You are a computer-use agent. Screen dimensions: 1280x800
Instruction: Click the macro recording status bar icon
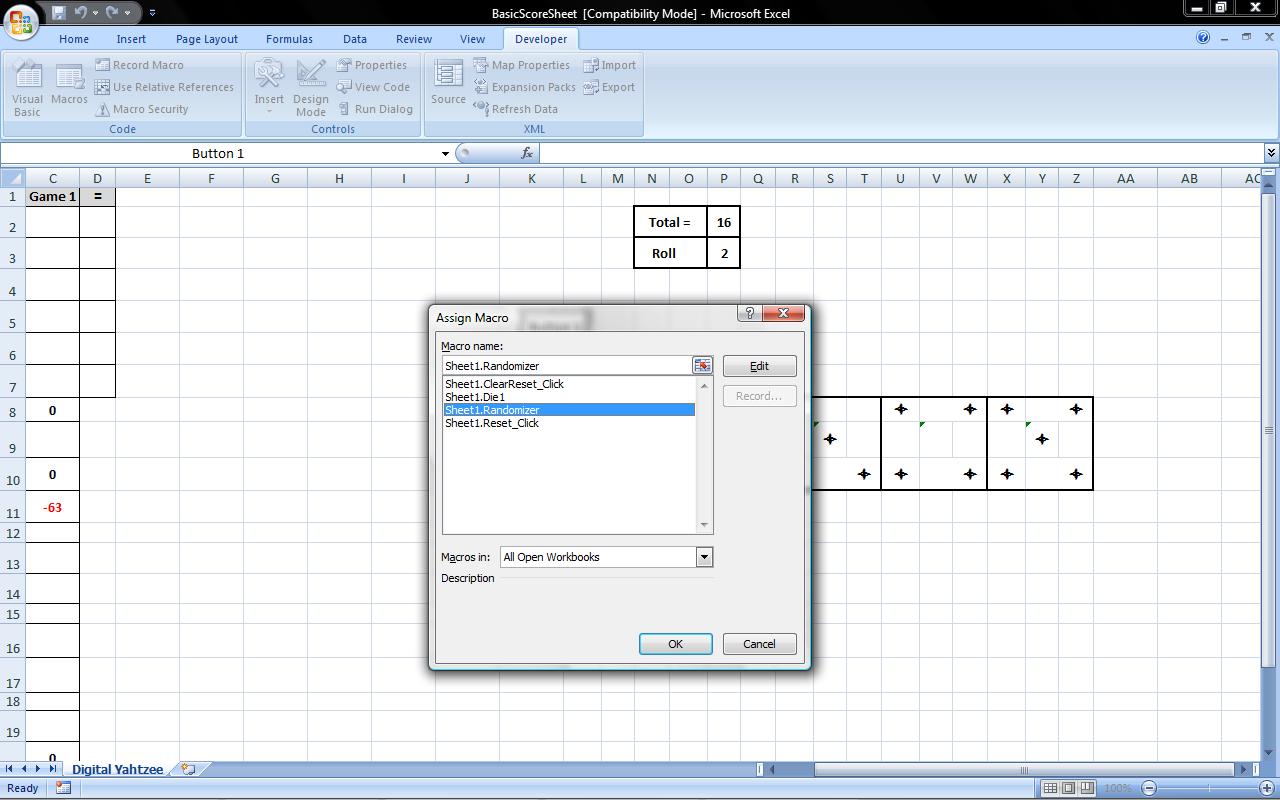pyautogui.click(x=63, y=788)
